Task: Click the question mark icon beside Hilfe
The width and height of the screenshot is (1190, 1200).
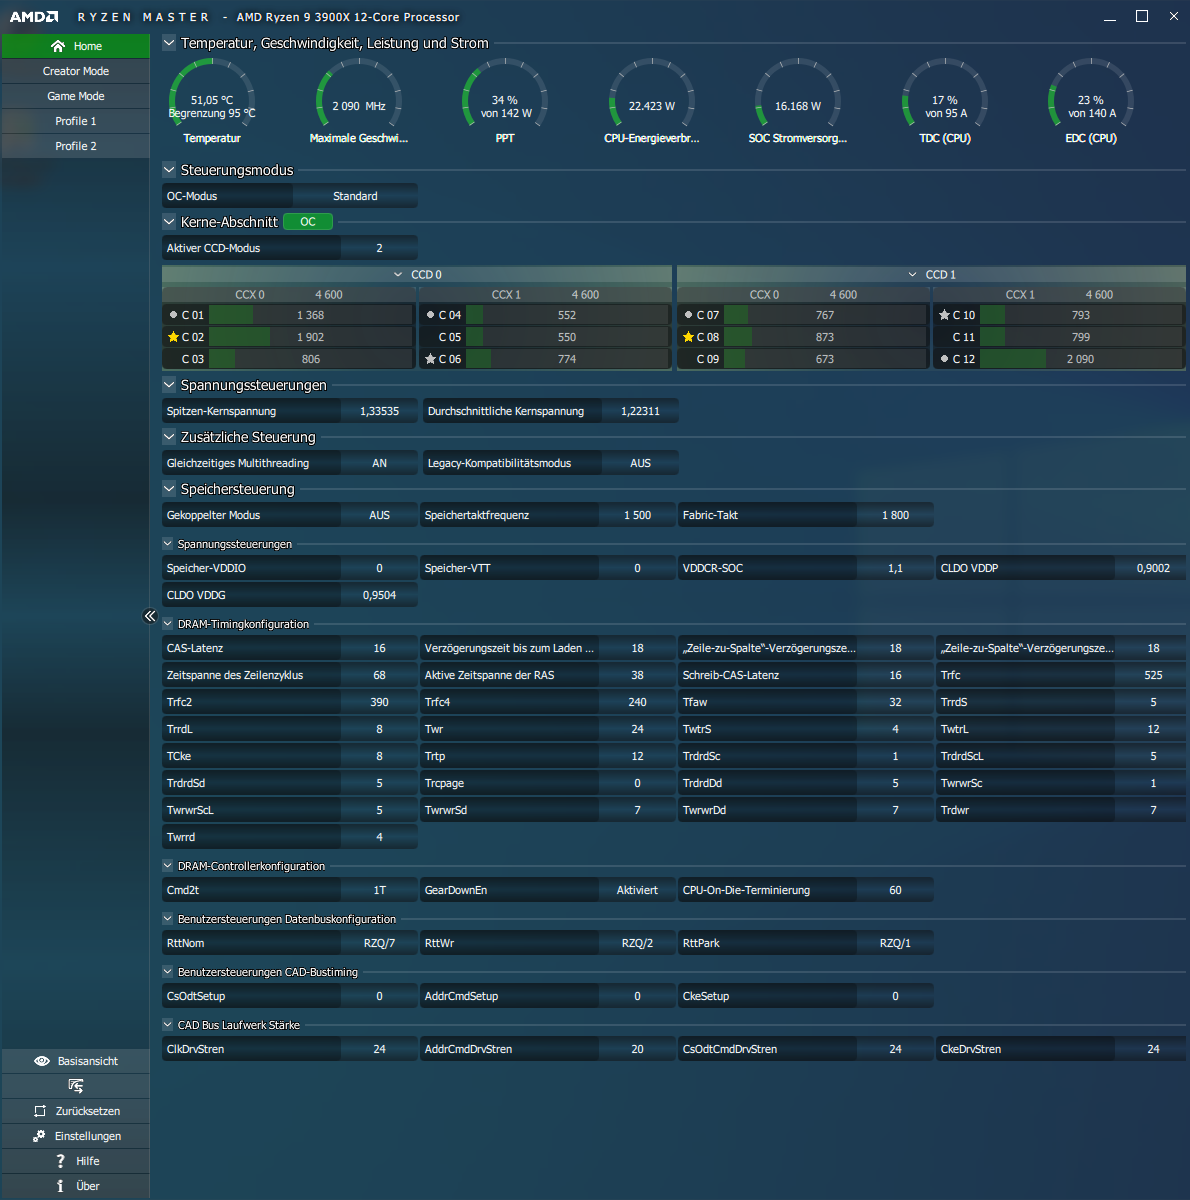Action: [61, 1161]
